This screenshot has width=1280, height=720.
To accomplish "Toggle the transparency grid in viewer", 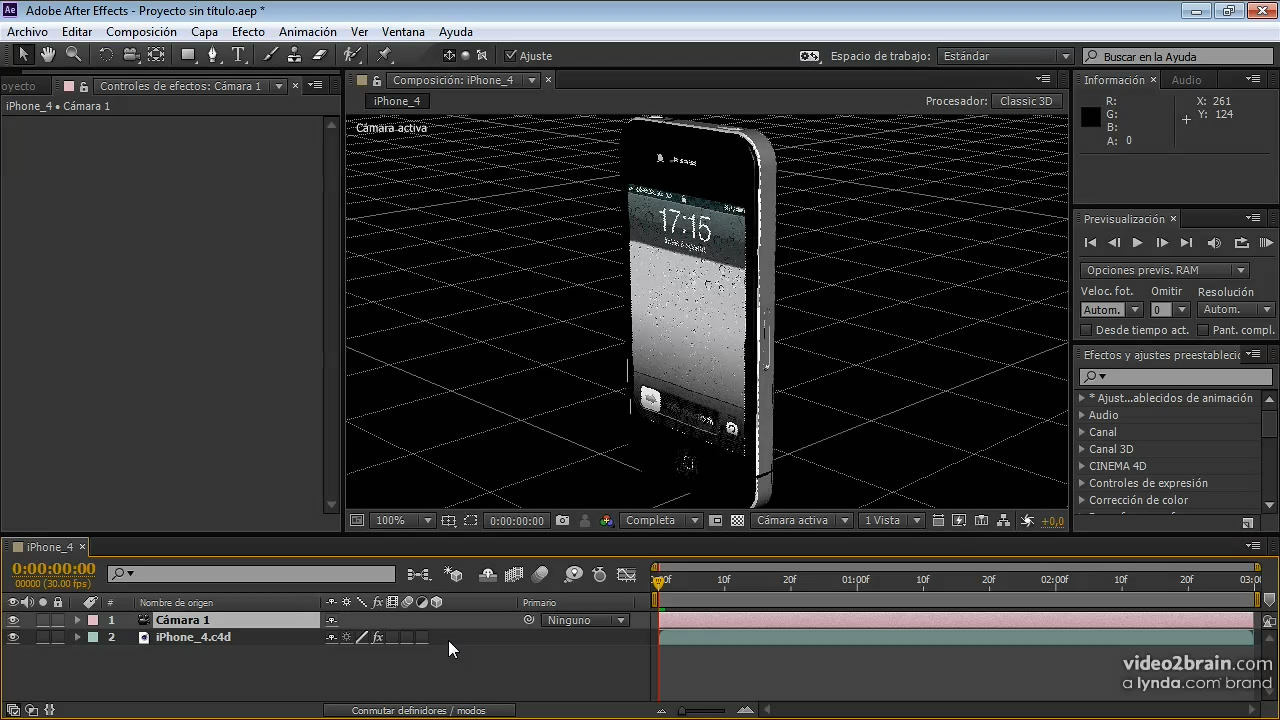I will tap(737, 521).
